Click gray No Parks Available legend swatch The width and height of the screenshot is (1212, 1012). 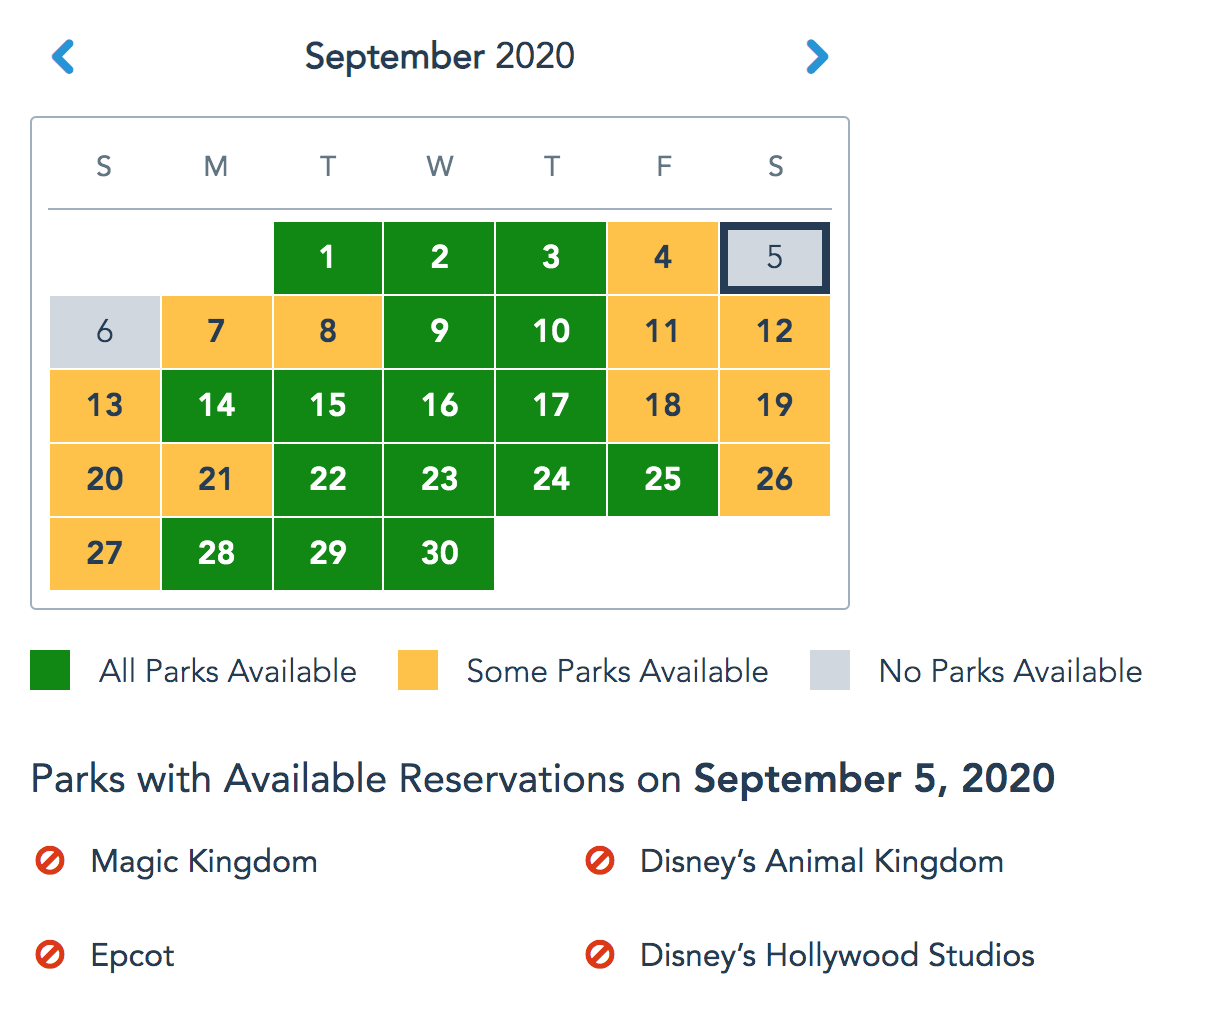coord(830,670)
